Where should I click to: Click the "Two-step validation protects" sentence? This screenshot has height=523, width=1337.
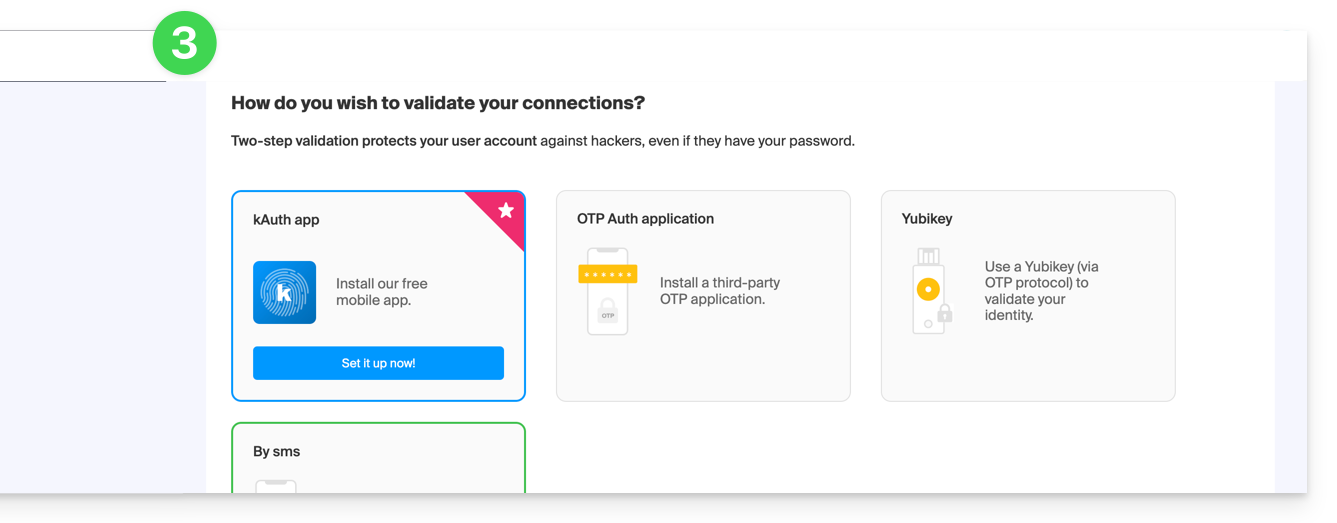384,141
